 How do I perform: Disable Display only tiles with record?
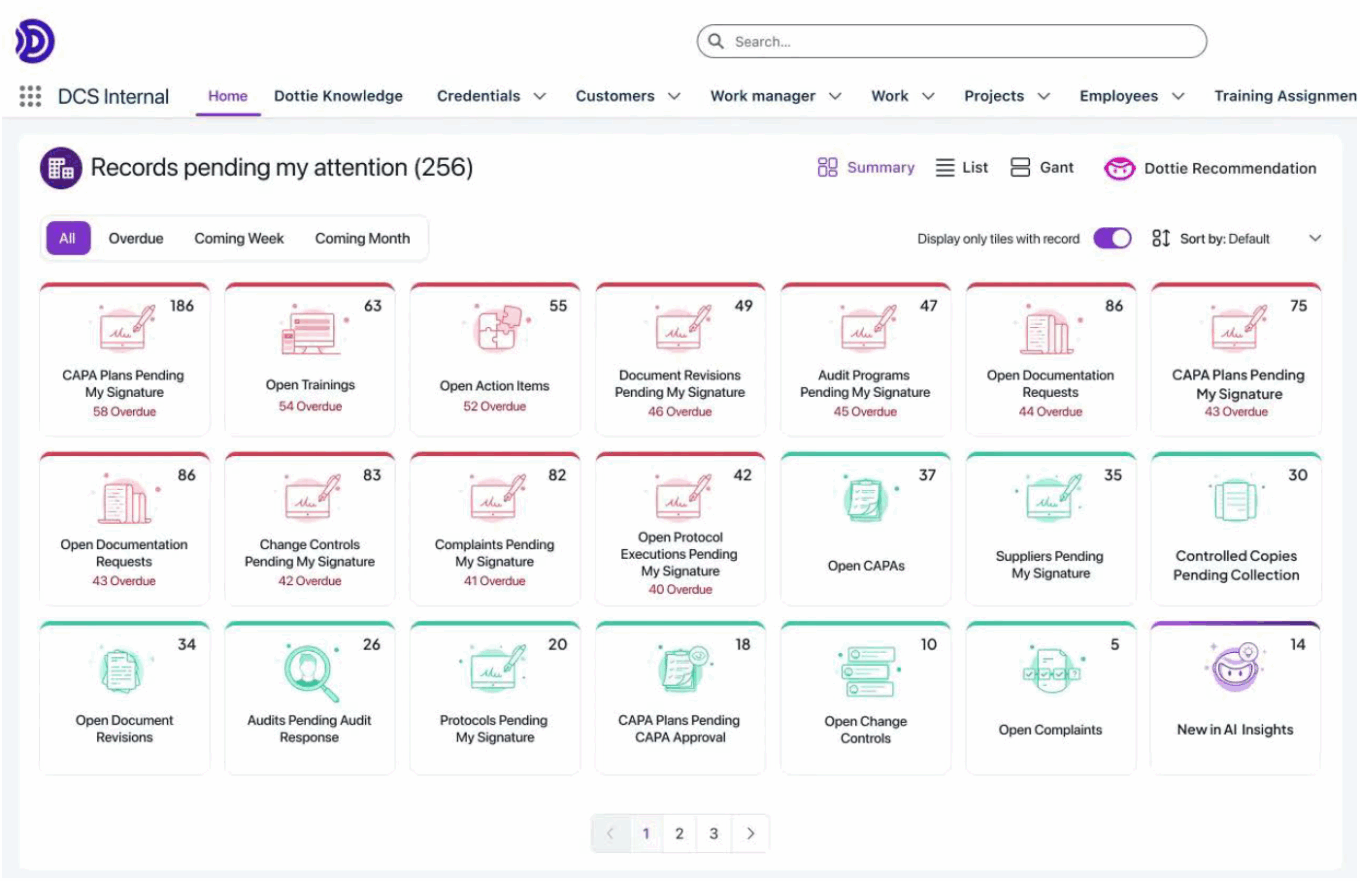coord(1112,239)
